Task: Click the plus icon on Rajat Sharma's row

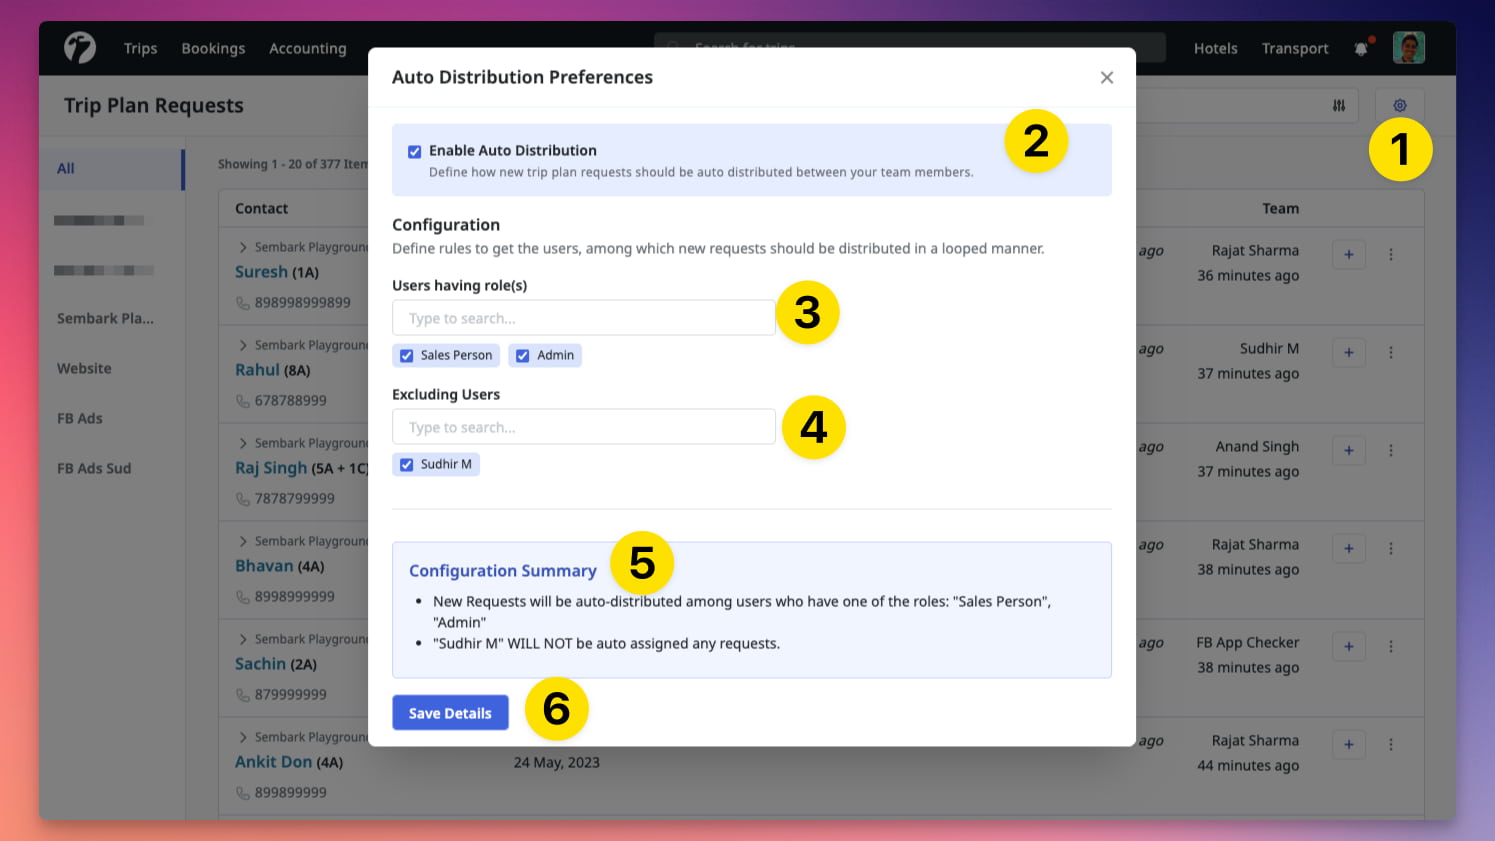Action: [x=1348, y=254]
